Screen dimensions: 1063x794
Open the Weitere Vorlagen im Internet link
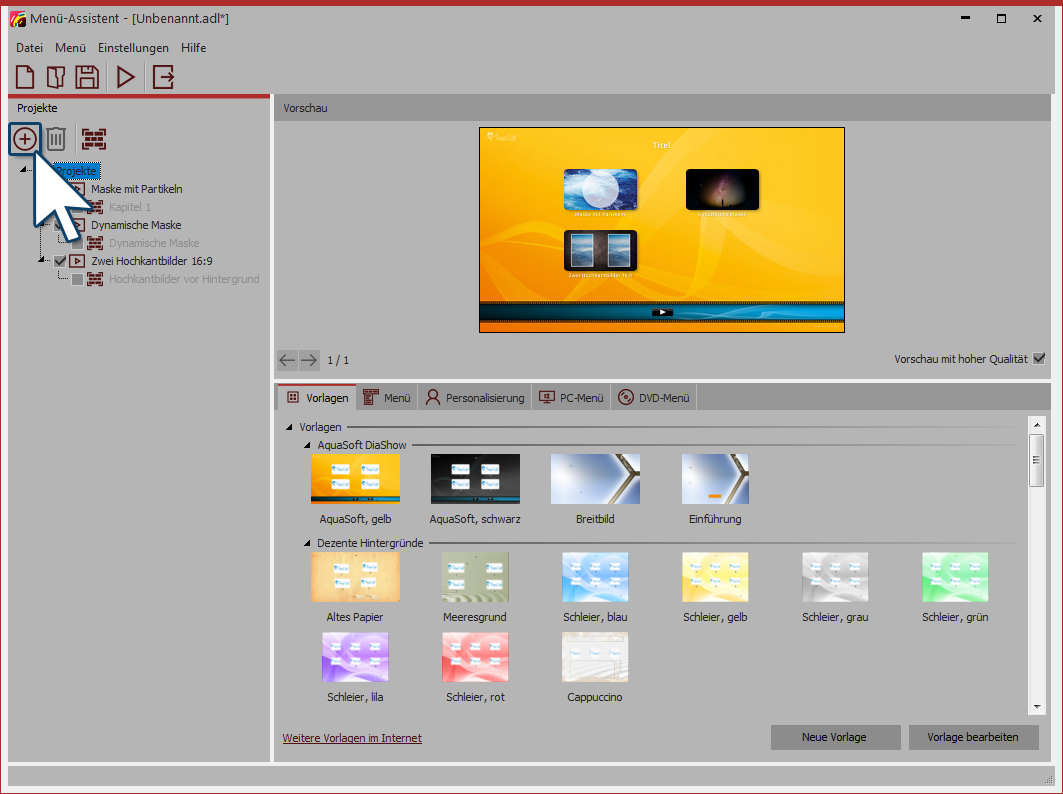(352, 738)
